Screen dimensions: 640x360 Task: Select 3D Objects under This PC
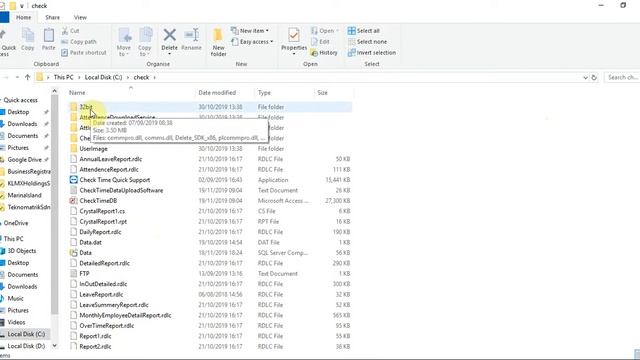[x=22, y=251]
